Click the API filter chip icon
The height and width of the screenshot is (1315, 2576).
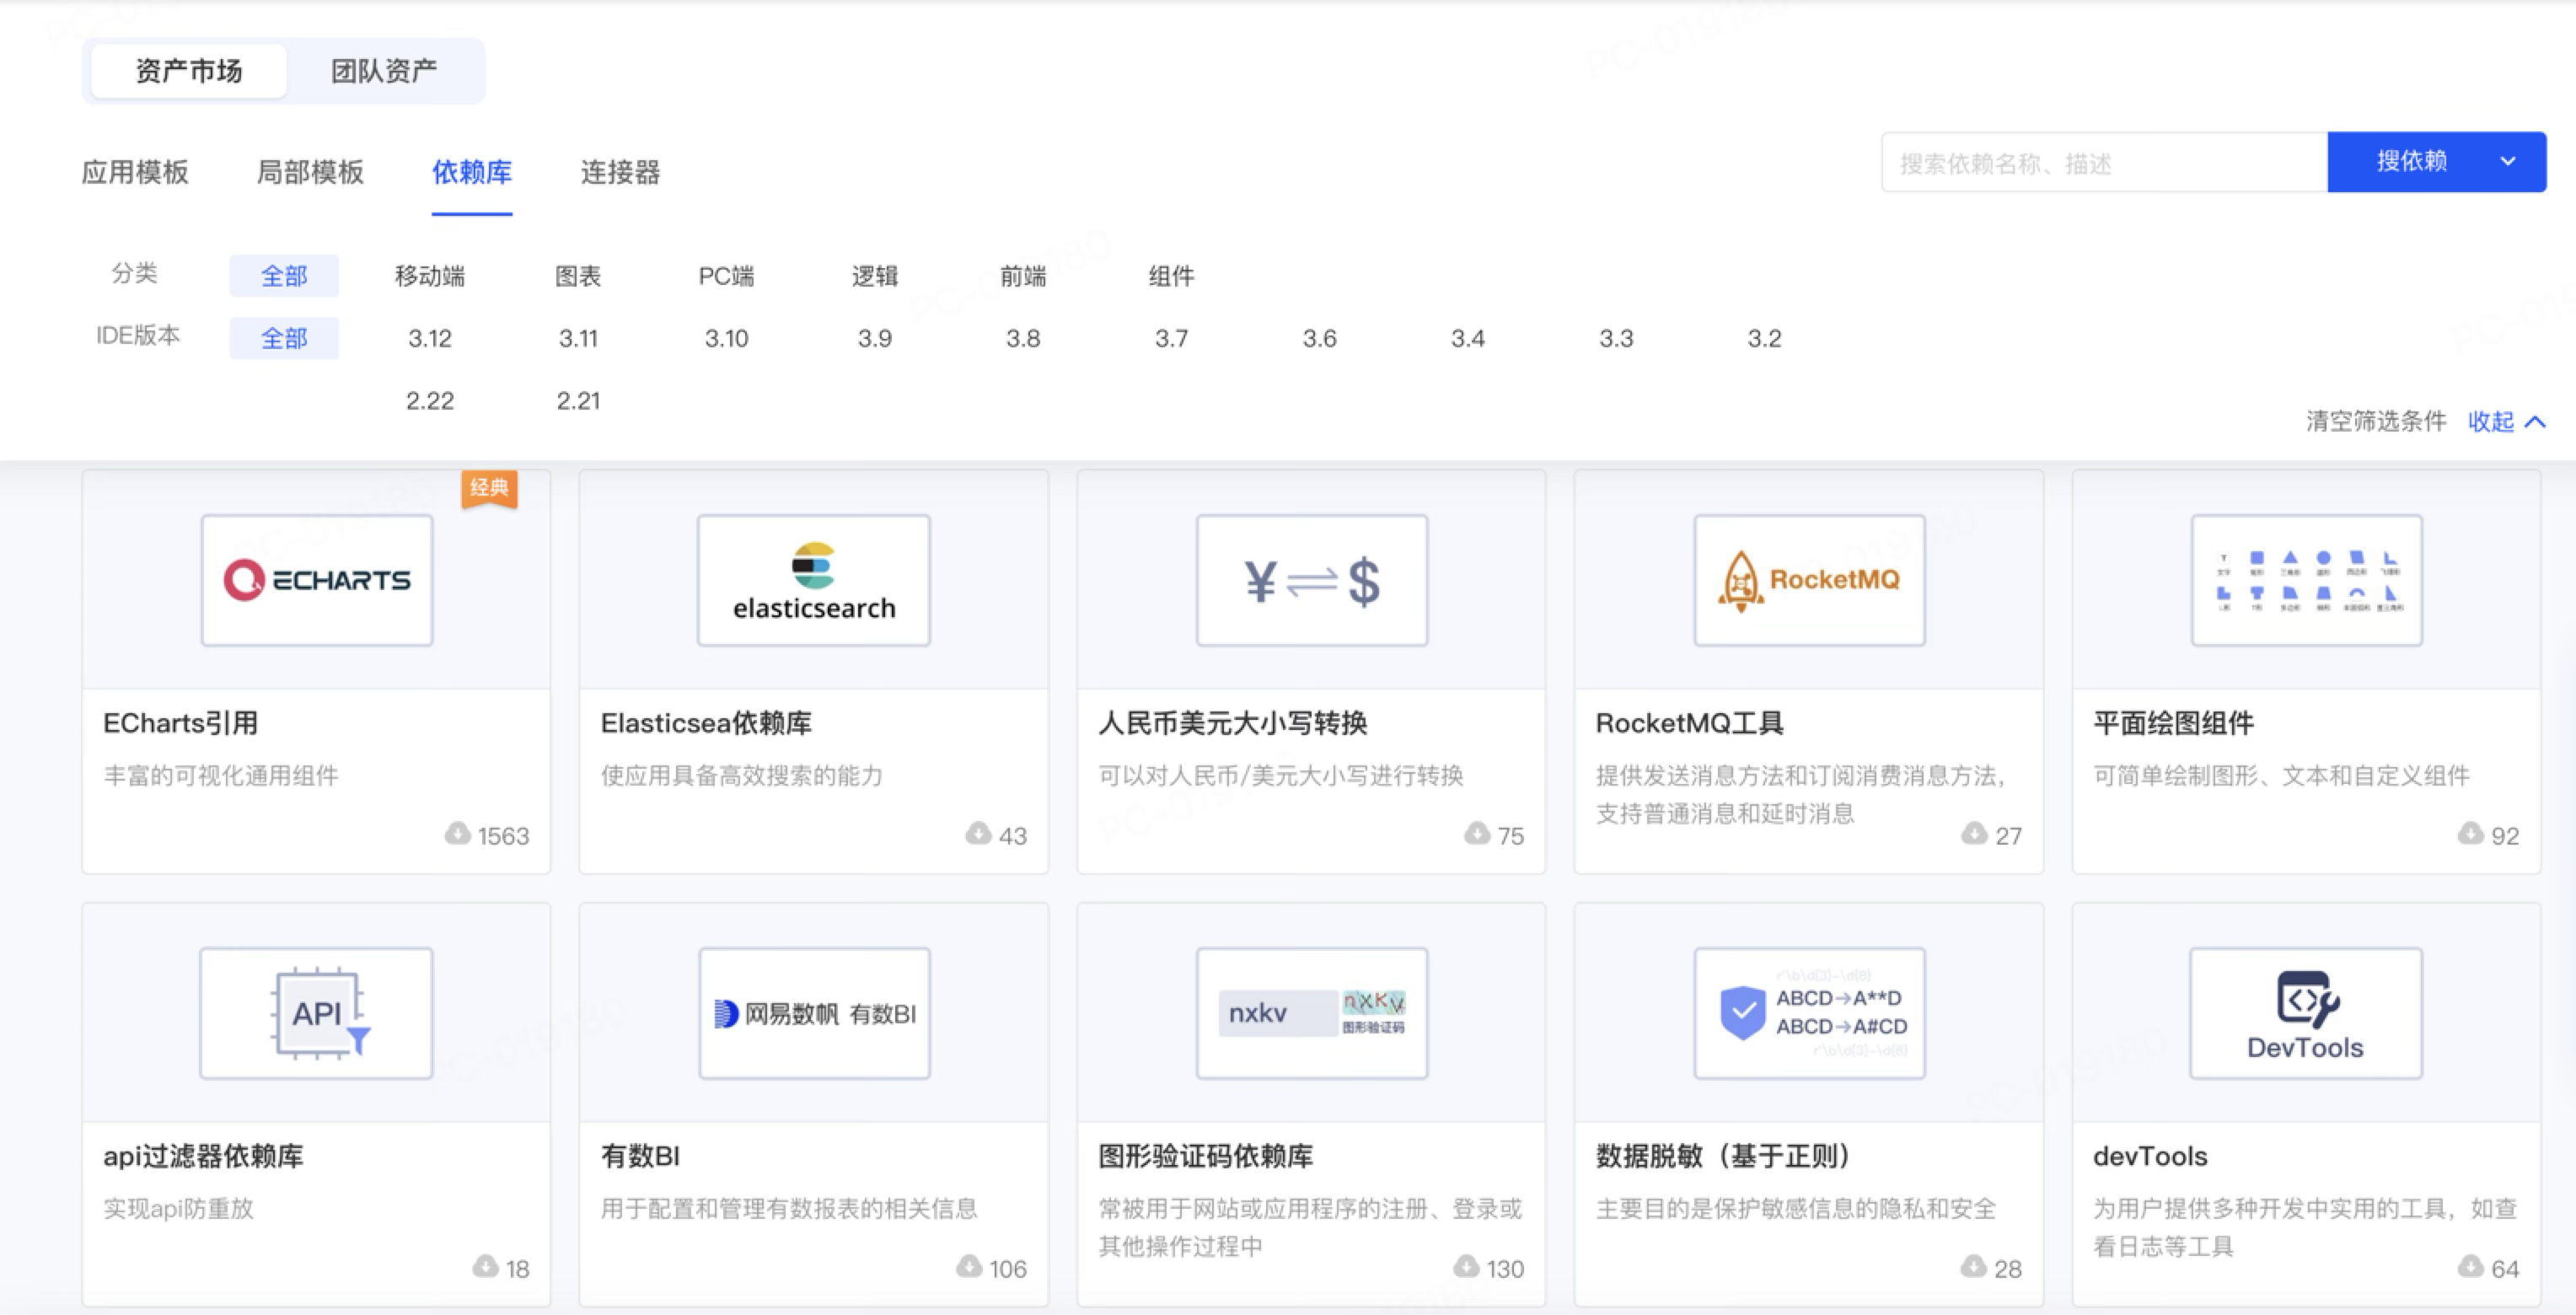click(x=317, y=1013)
